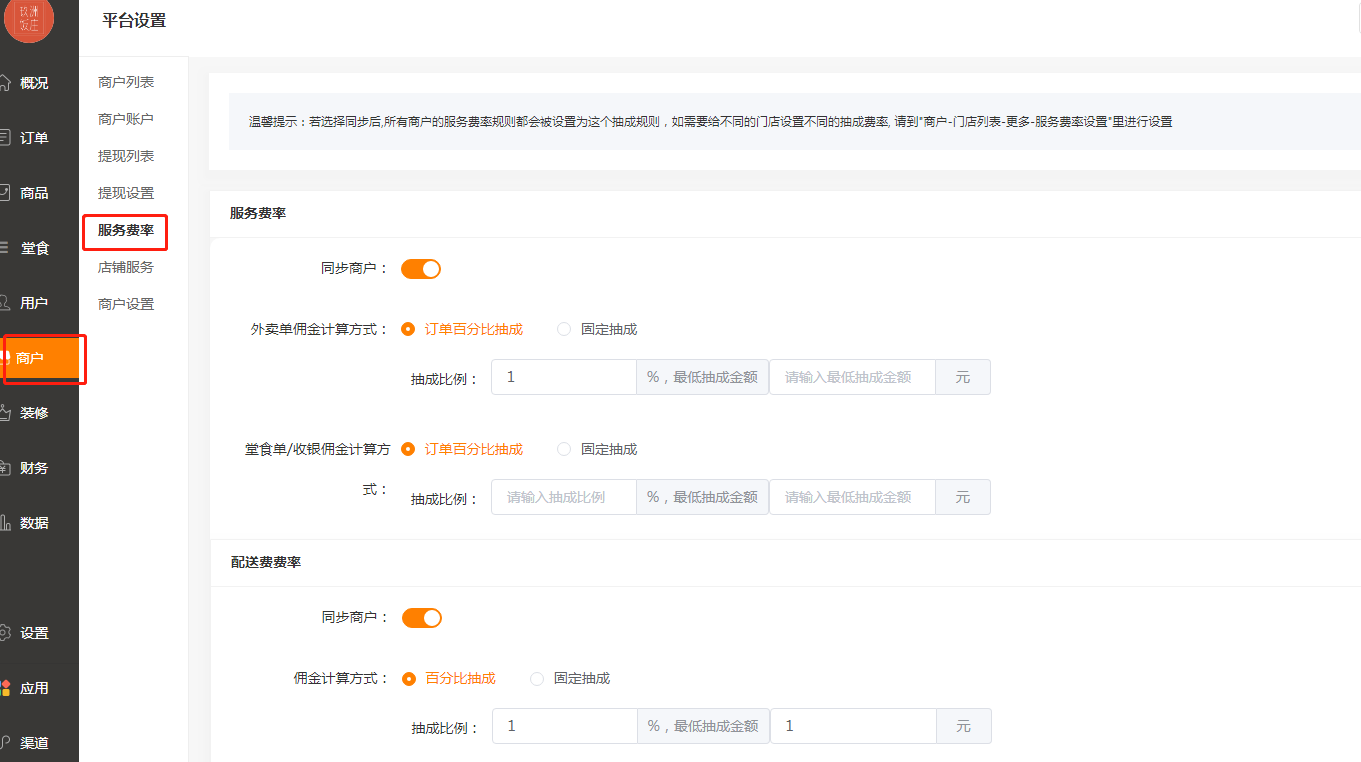Open the 提现设置 submenu

click(126, 193)
